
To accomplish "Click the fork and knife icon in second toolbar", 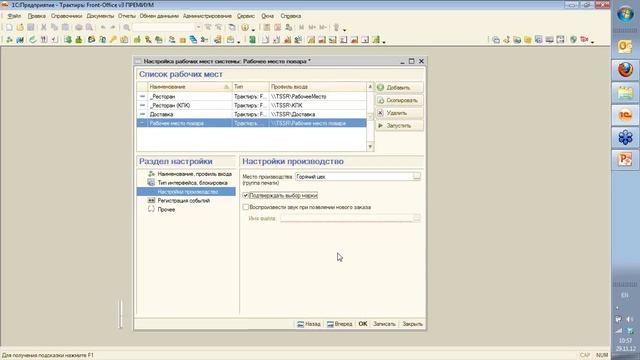I will point(44,40).
